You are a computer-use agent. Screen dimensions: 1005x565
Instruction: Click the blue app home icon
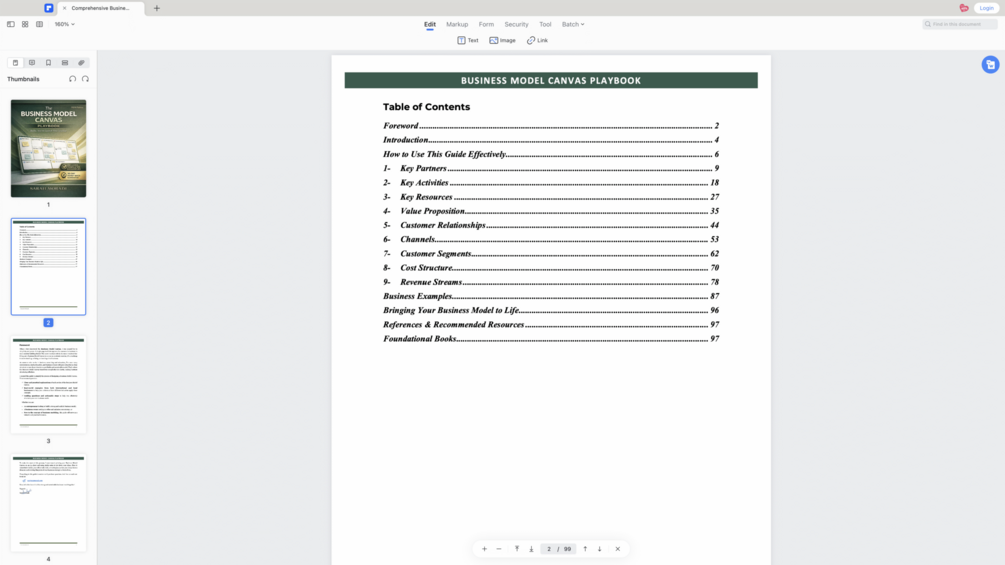49,8
